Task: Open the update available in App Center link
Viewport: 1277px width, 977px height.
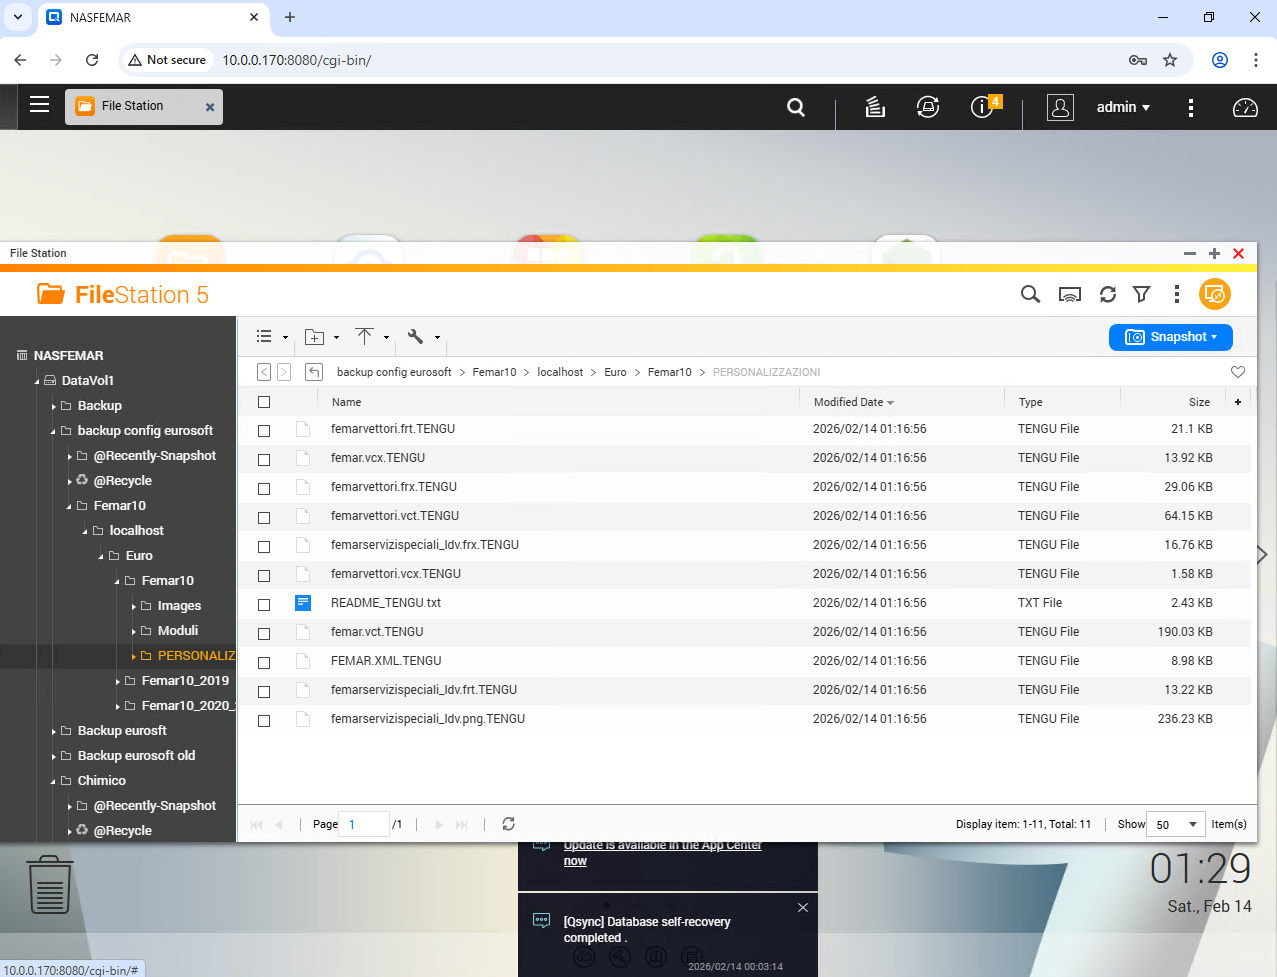Action: (662, 853)
